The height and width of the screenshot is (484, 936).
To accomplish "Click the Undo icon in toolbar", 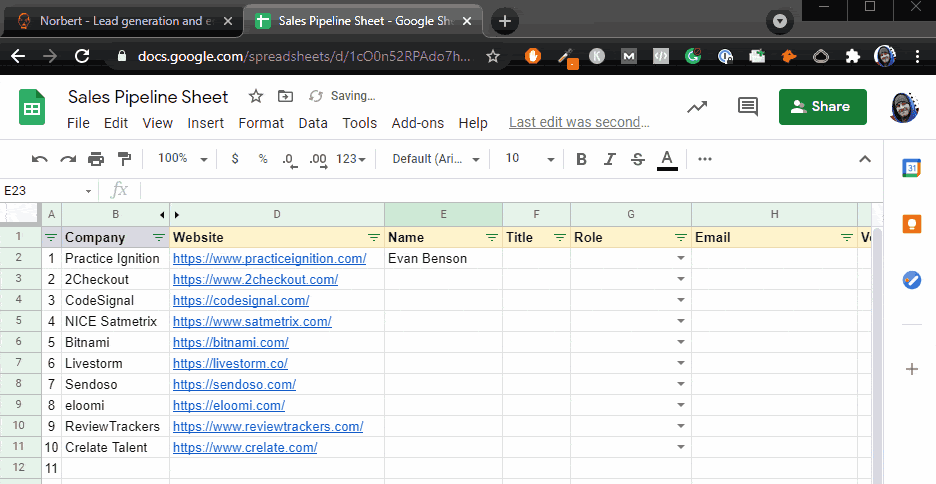I will coord(39,159).
